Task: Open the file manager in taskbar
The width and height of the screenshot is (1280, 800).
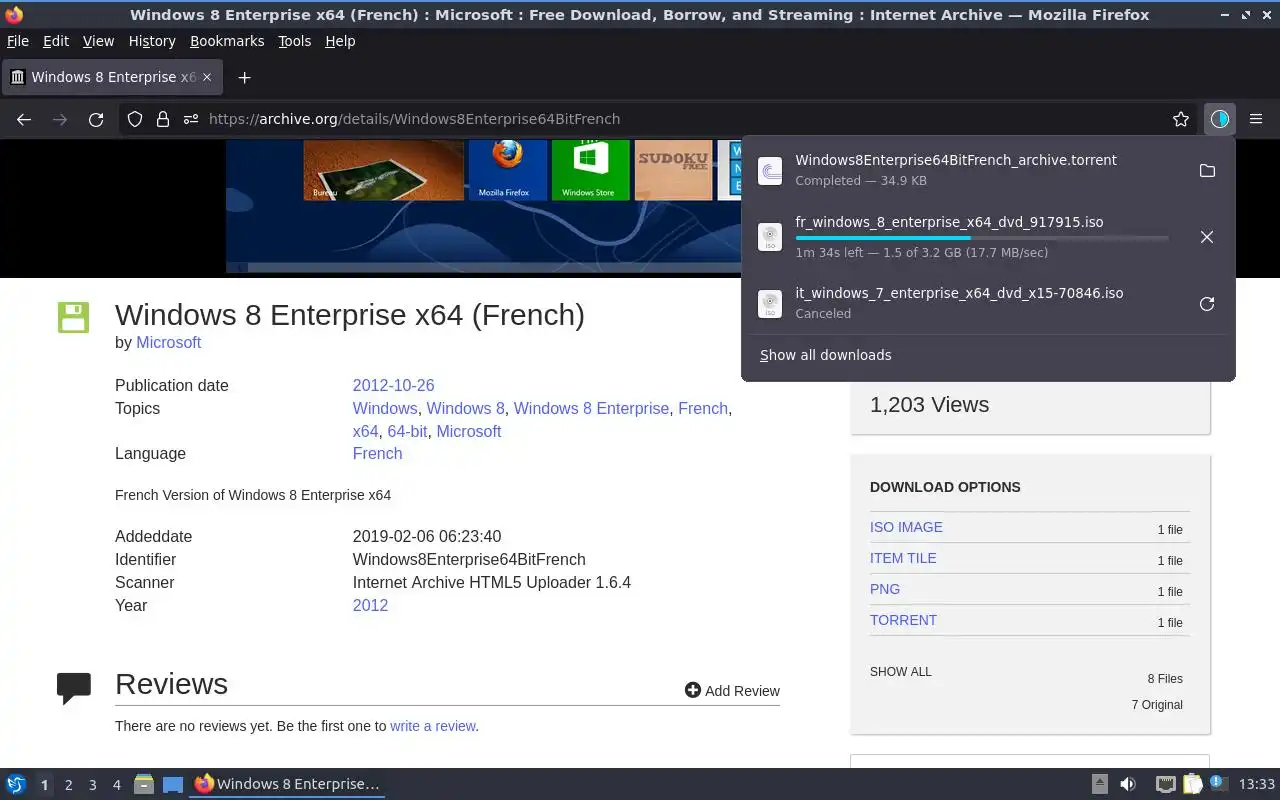Action: 144,784
